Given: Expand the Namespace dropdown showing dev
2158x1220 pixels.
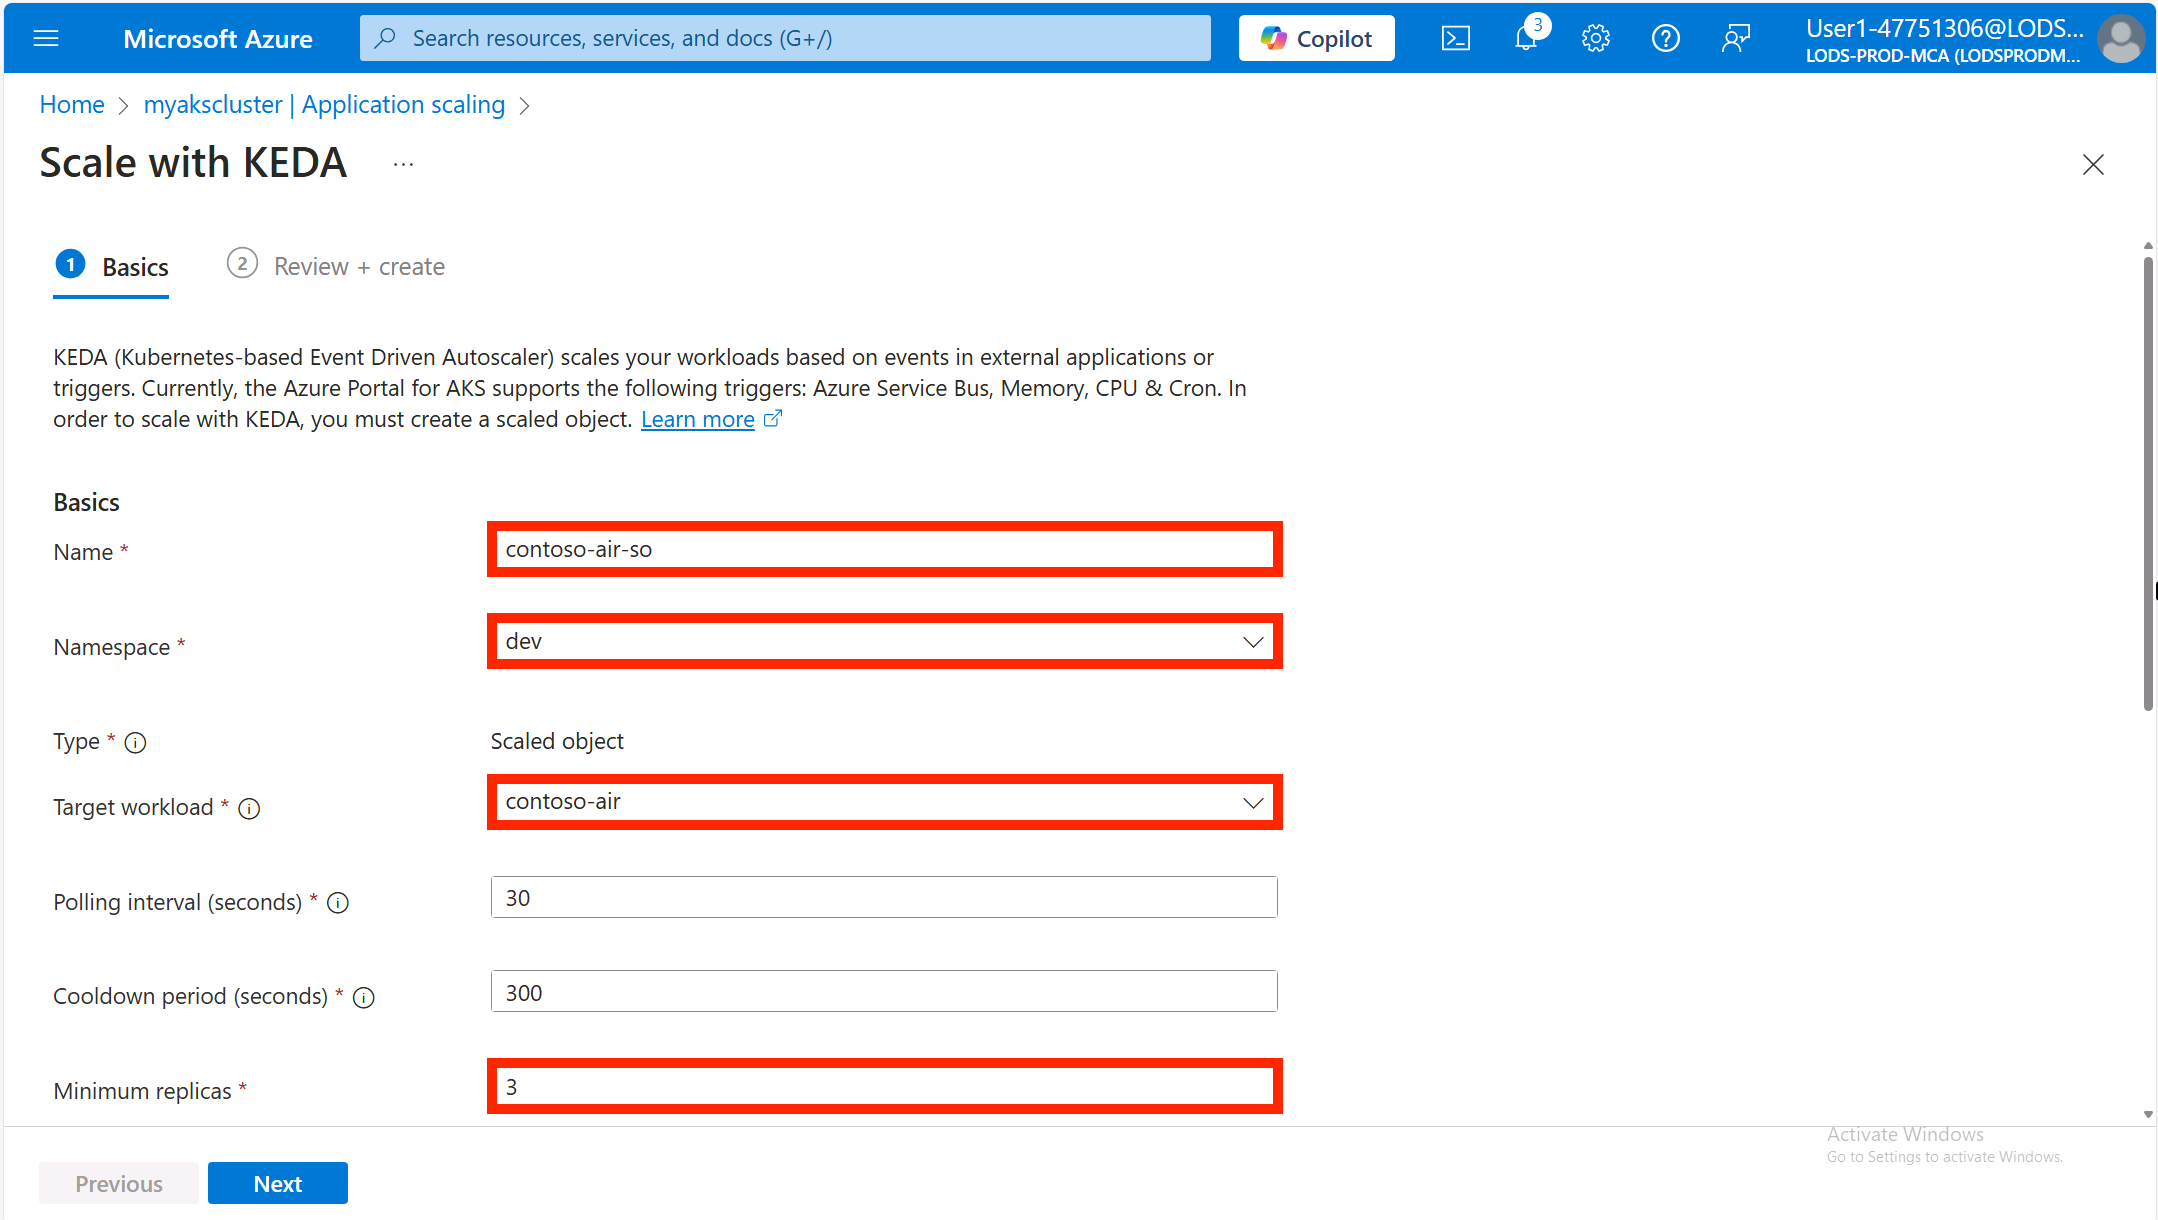Looking at the screenshot, I should point(884,641).
